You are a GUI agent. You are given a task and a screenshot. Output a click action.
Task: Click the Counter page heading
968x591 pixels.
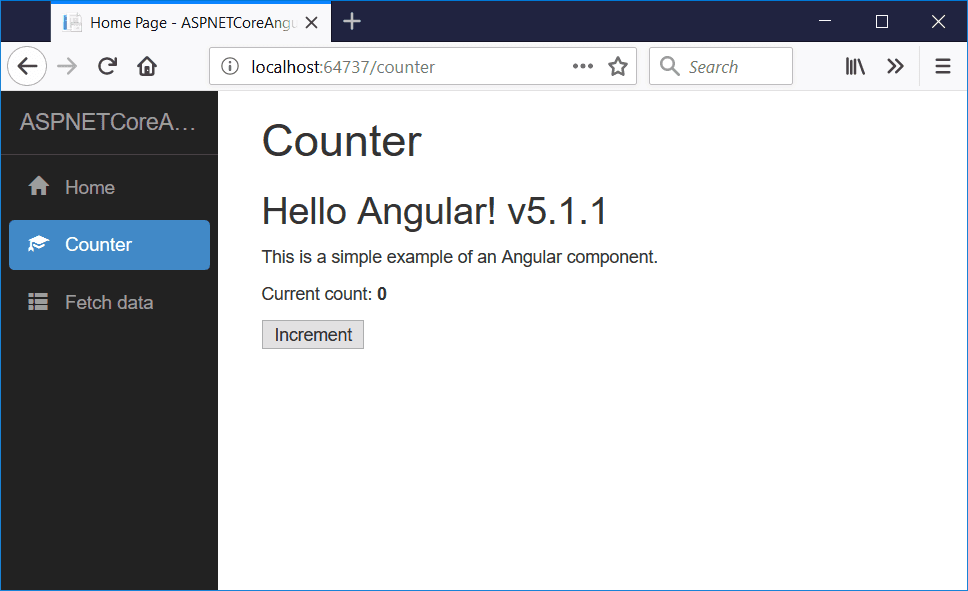click(341, 141)
